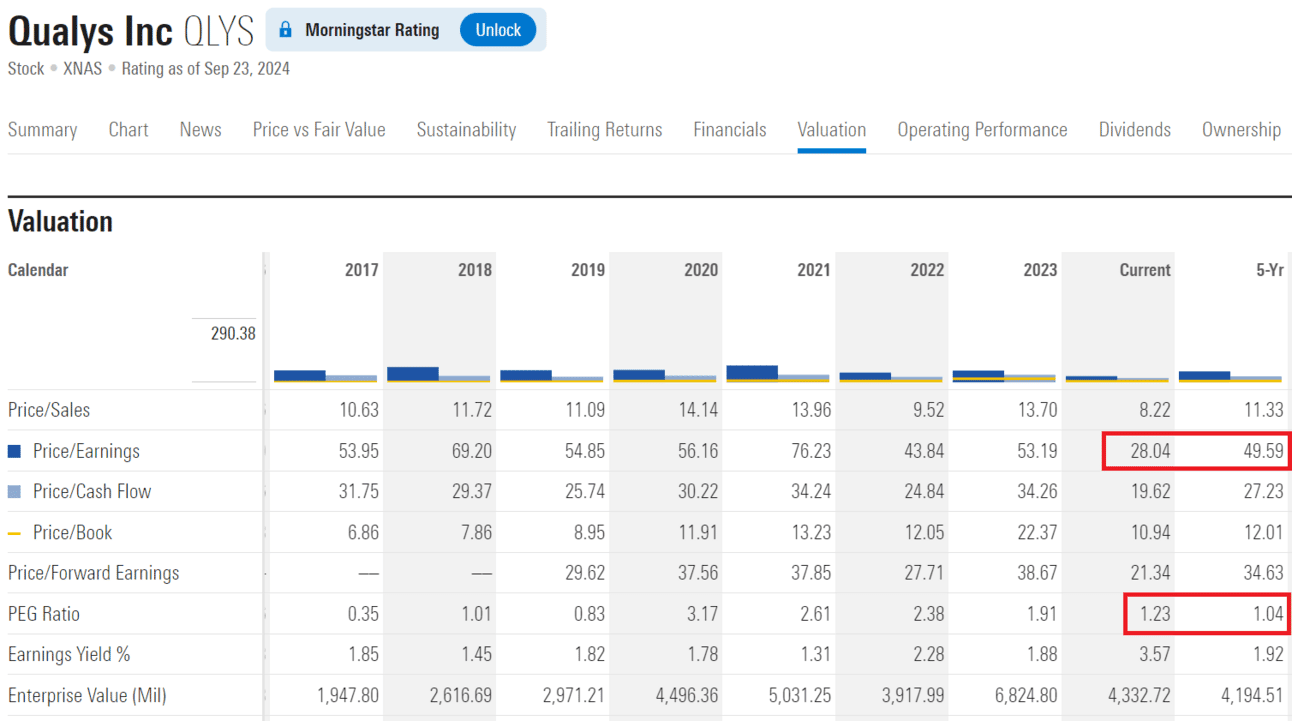The image size is (1292, 721).
Task: Click the Current column mini bar chart
Action: click(x=1116, y=378)
